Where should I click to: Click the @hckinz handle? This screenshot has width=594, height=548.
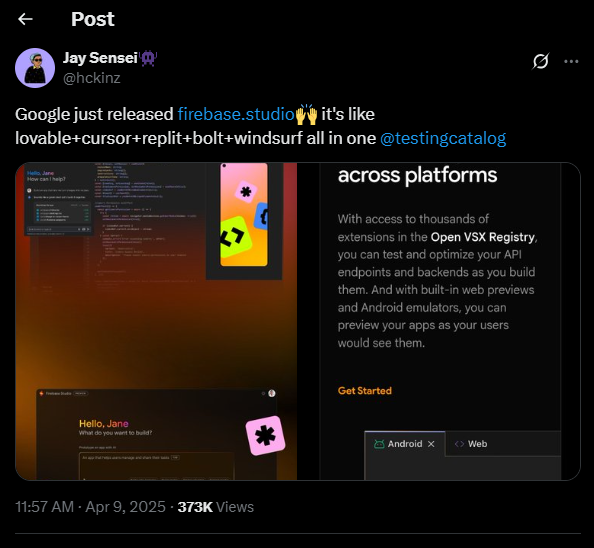(92, 78)
